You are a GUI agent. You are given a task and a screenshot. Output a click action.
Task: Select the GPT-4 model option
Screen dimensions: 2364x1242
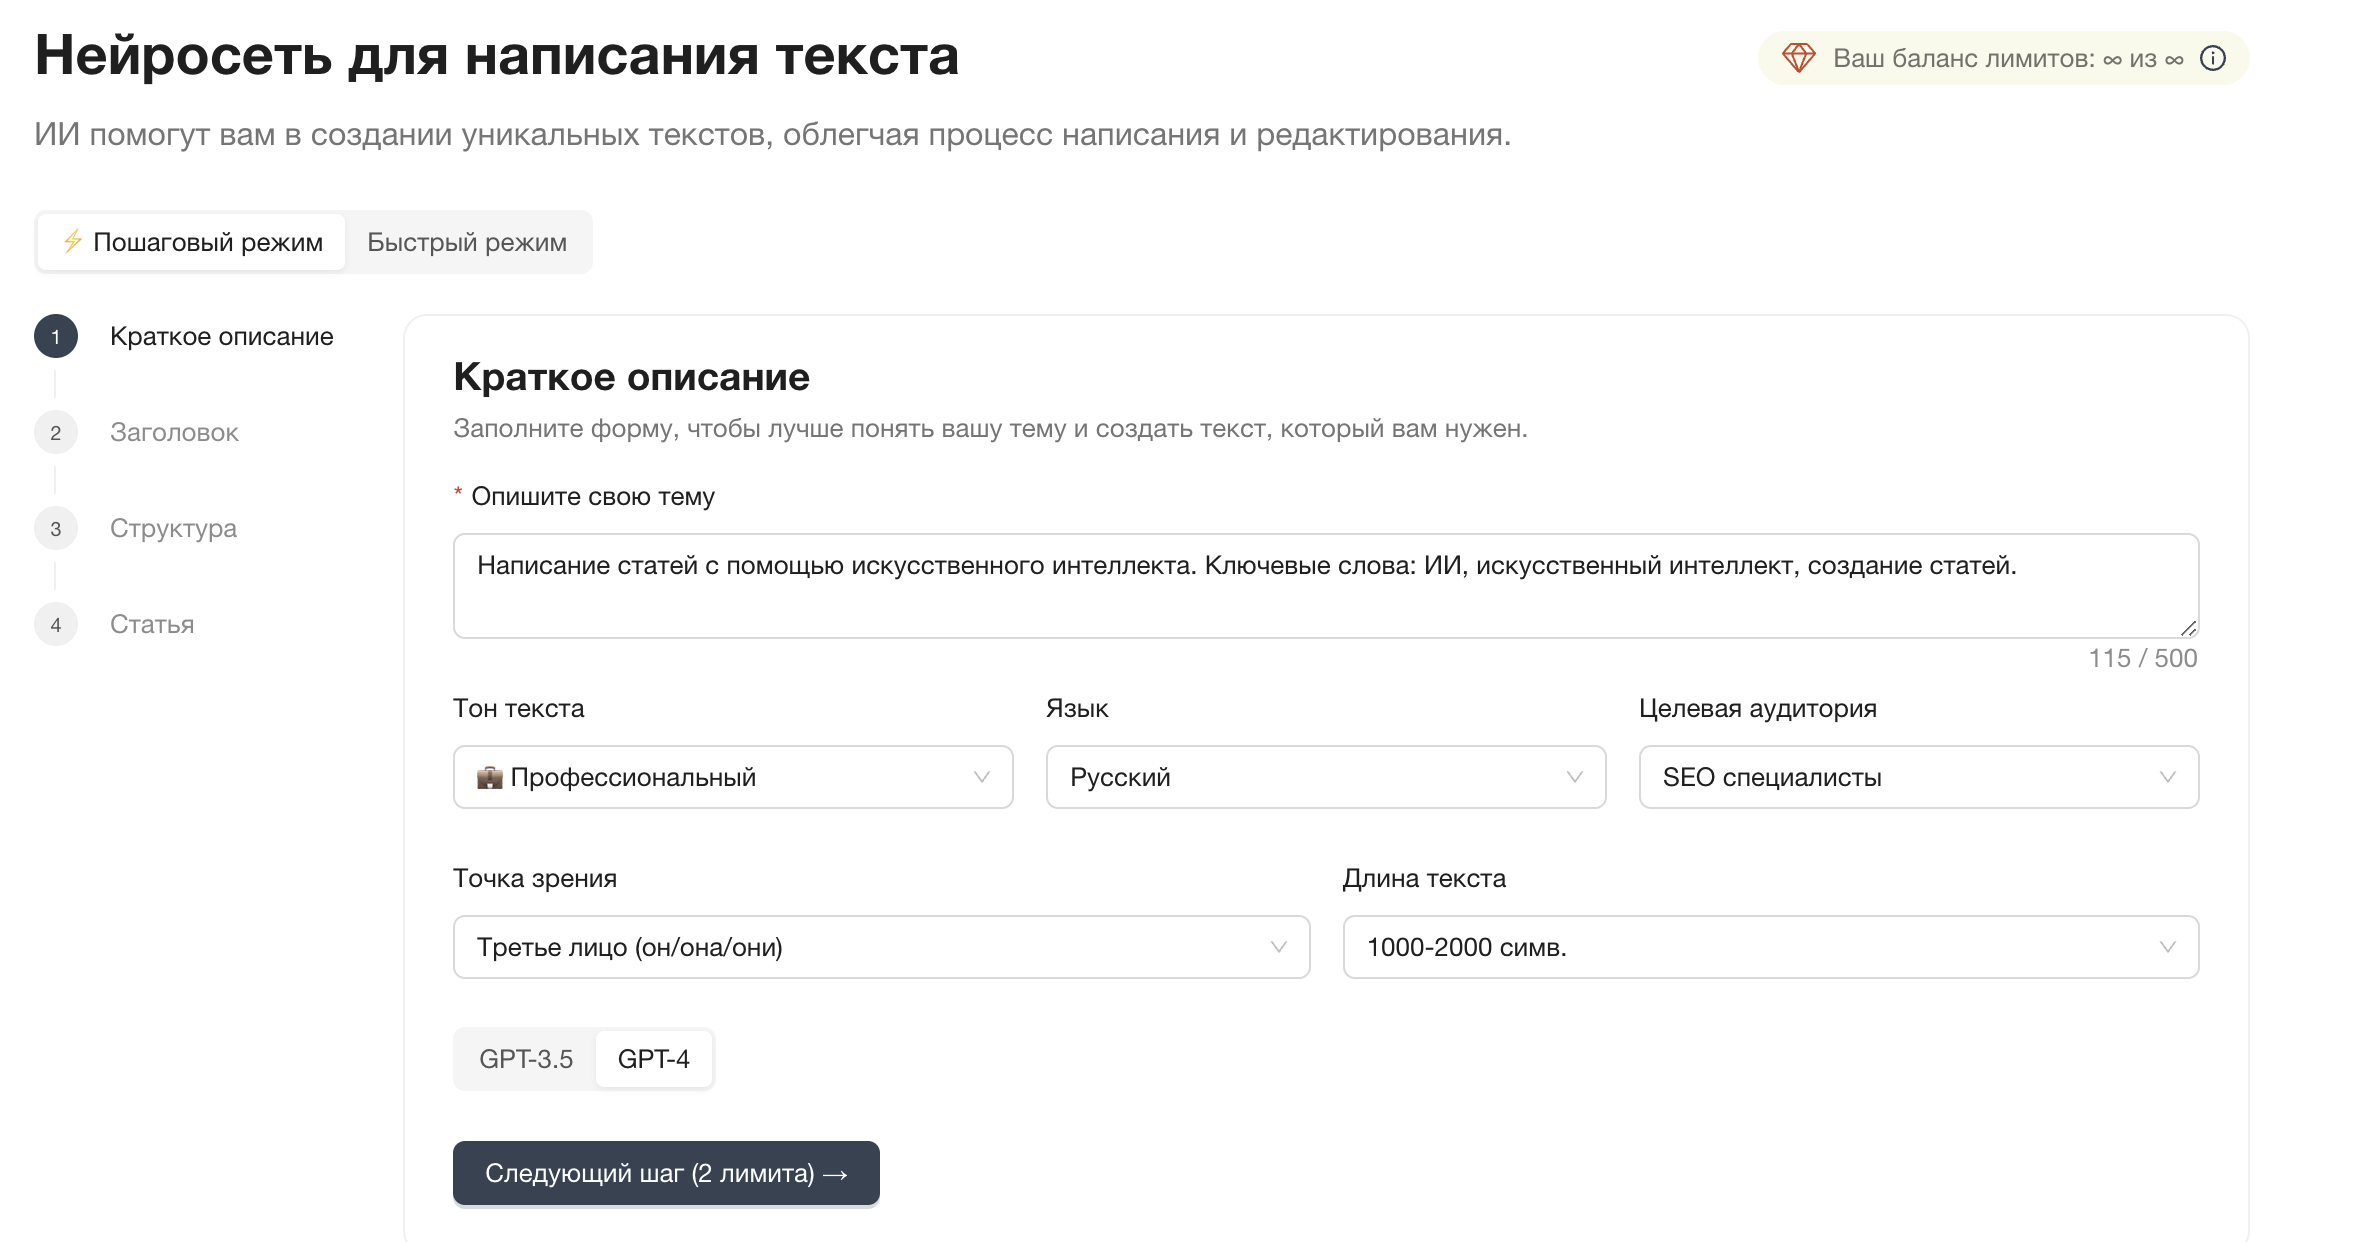click(x=654, y=1058)
